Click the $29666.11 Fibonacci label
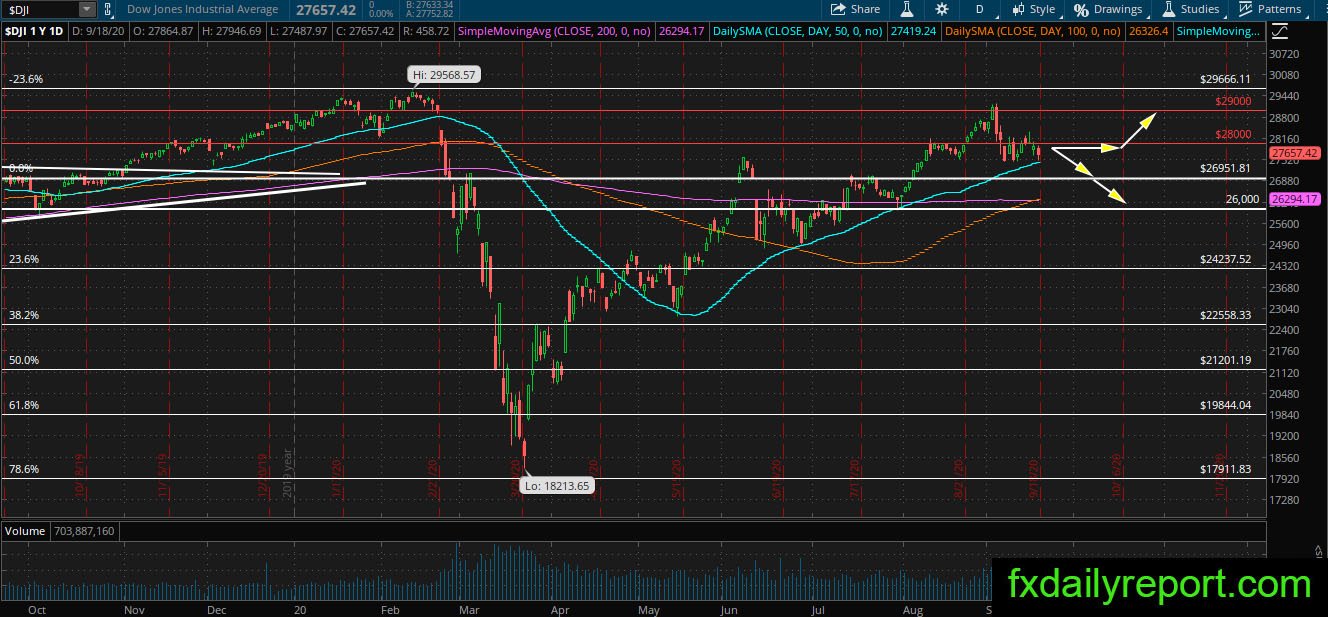 tap(1226, 78)
